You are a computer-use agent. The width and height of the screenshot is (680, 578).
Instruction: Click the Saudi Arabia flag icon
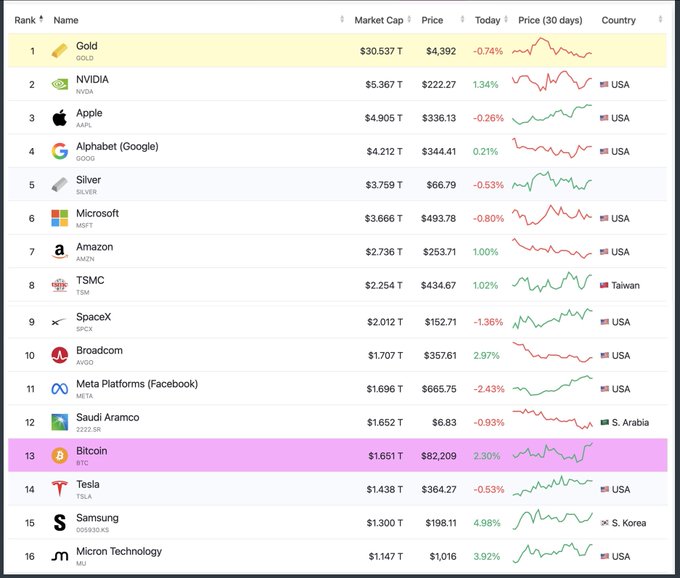(x=605, y=422)
